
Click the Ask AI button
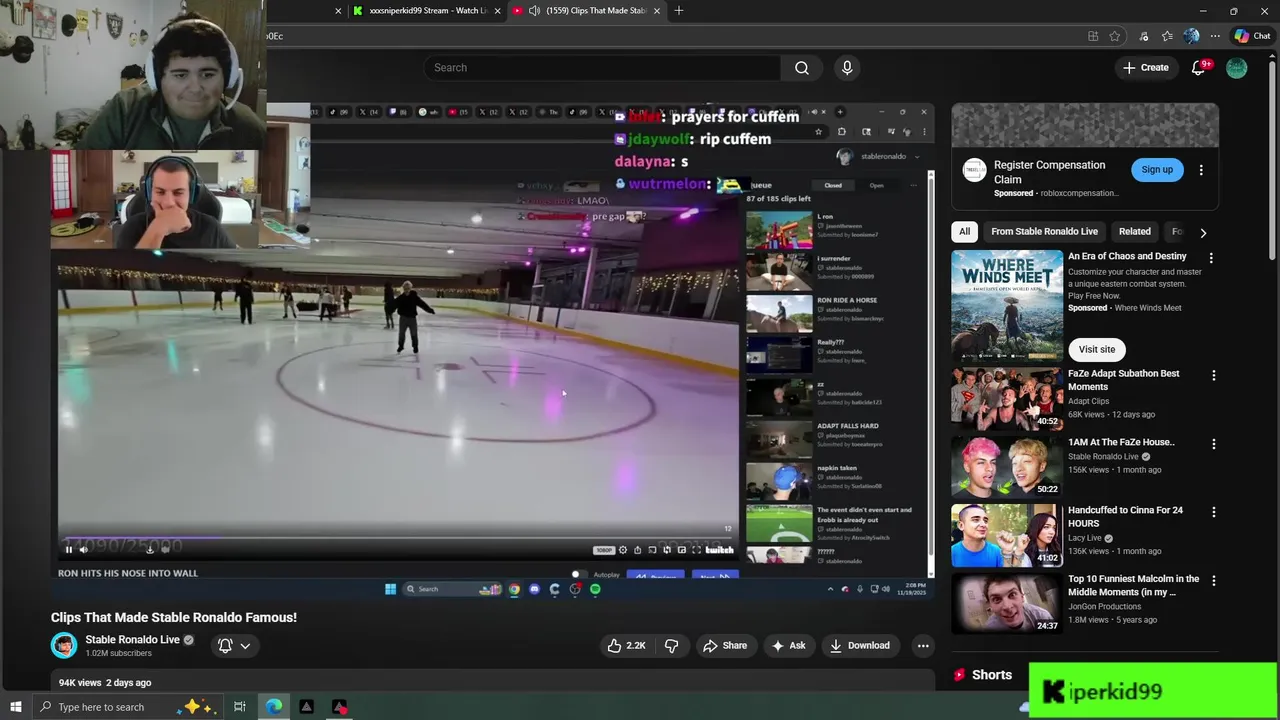[x=788, y=646]
